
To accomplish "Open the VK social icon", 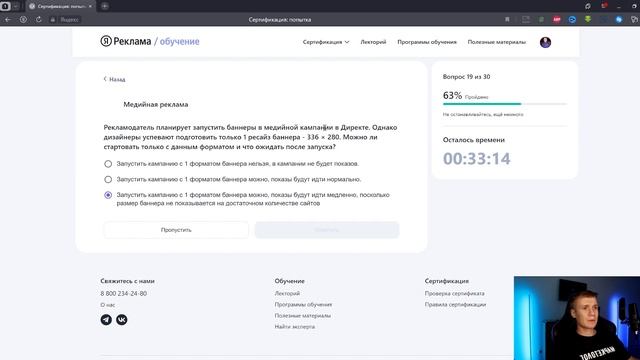I will [122, 320].
